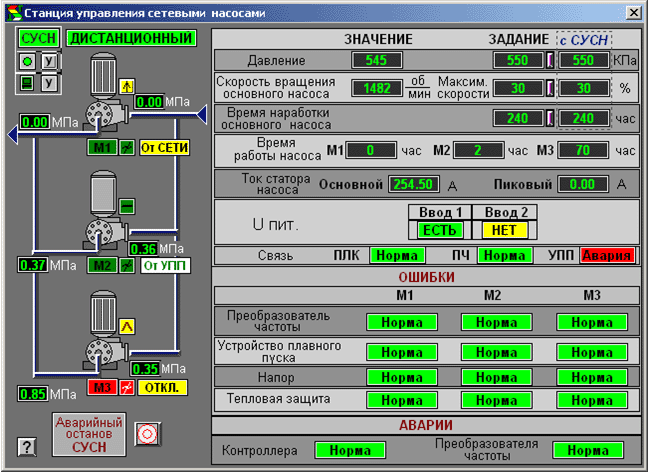Click the 240 value under с СУСН
650x473 pixels.
584,119
